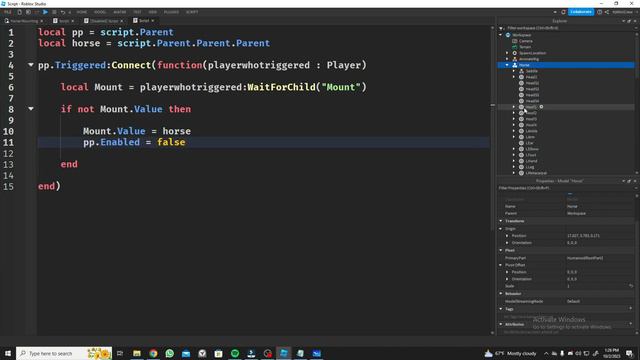The image size is (640, 360).
Task: Click the plus icon to add an Attribute
Action: pyautogui.click(x=631, y=324)
